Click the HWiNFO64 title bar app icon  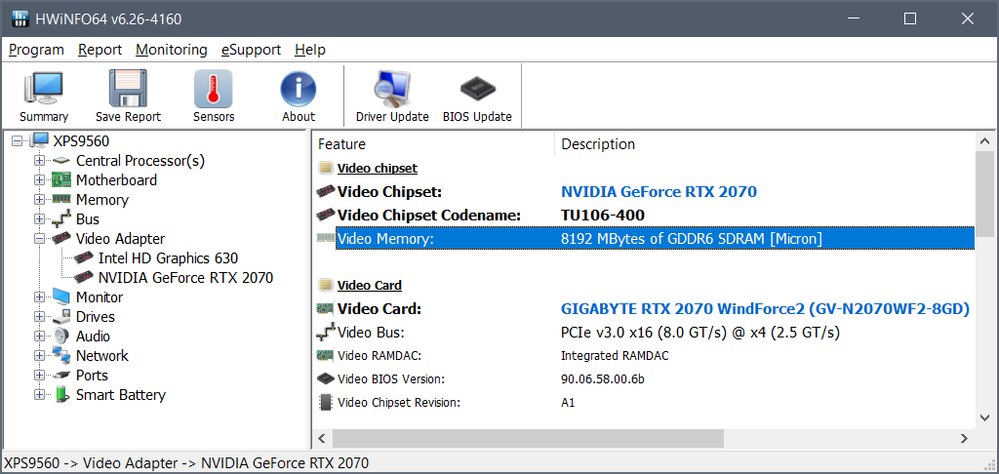tap(20, 19)
